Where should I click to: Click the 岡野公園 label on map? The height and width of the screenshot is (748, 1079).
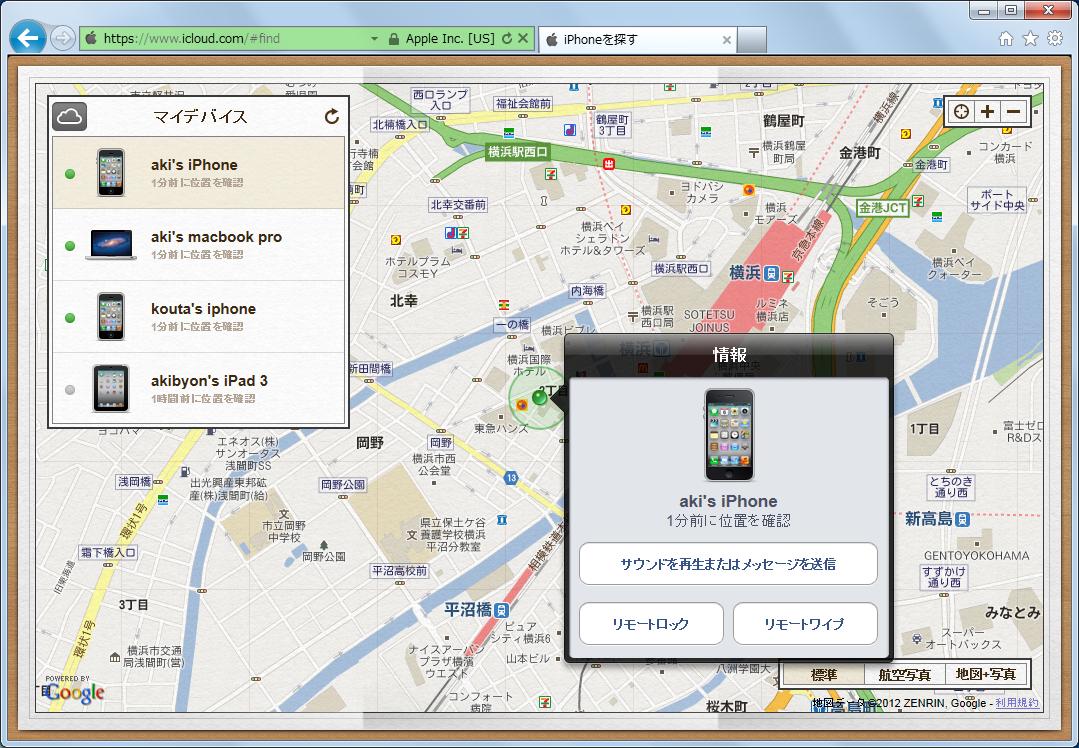pyautogui.click(x=343, y=484)
